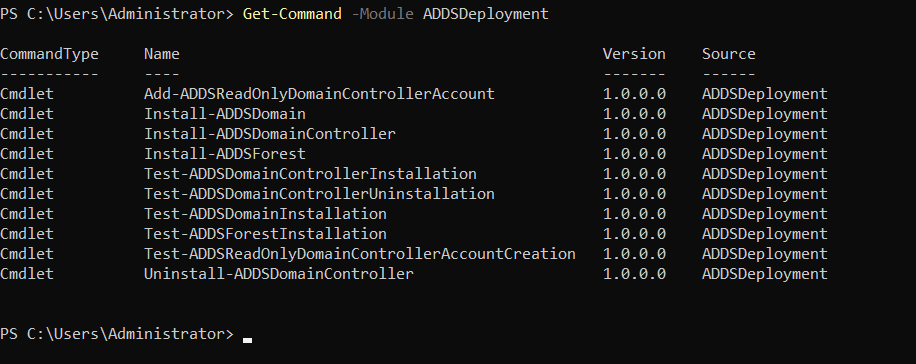
Task: Click the Get-Command text in prompt
Action: [x=292, y=13]
